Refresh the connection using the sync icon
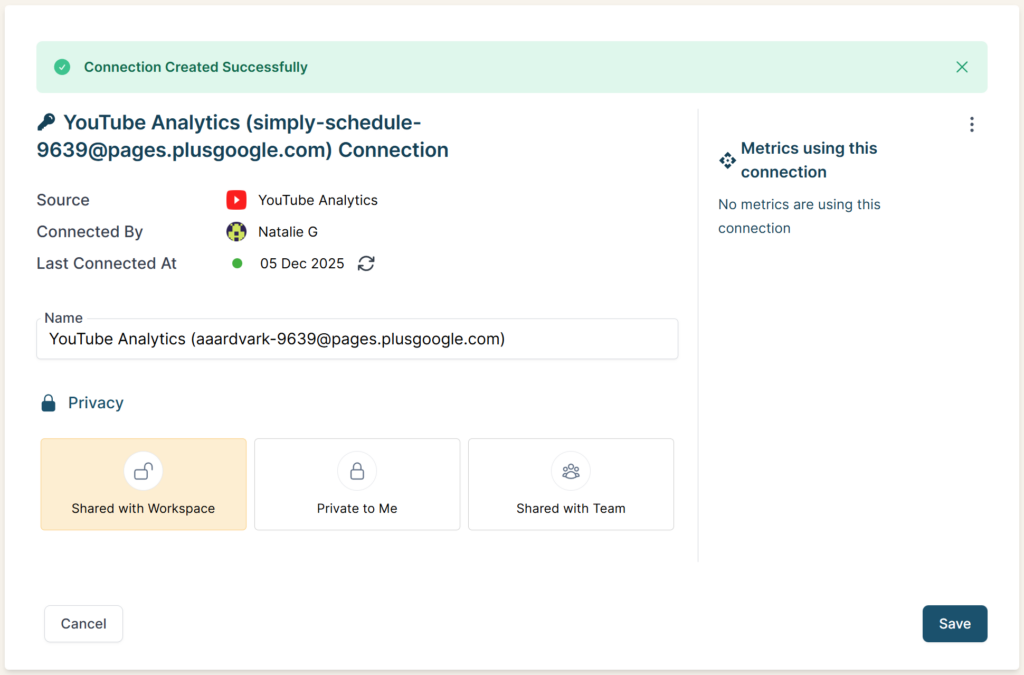 tap(366, 264)
